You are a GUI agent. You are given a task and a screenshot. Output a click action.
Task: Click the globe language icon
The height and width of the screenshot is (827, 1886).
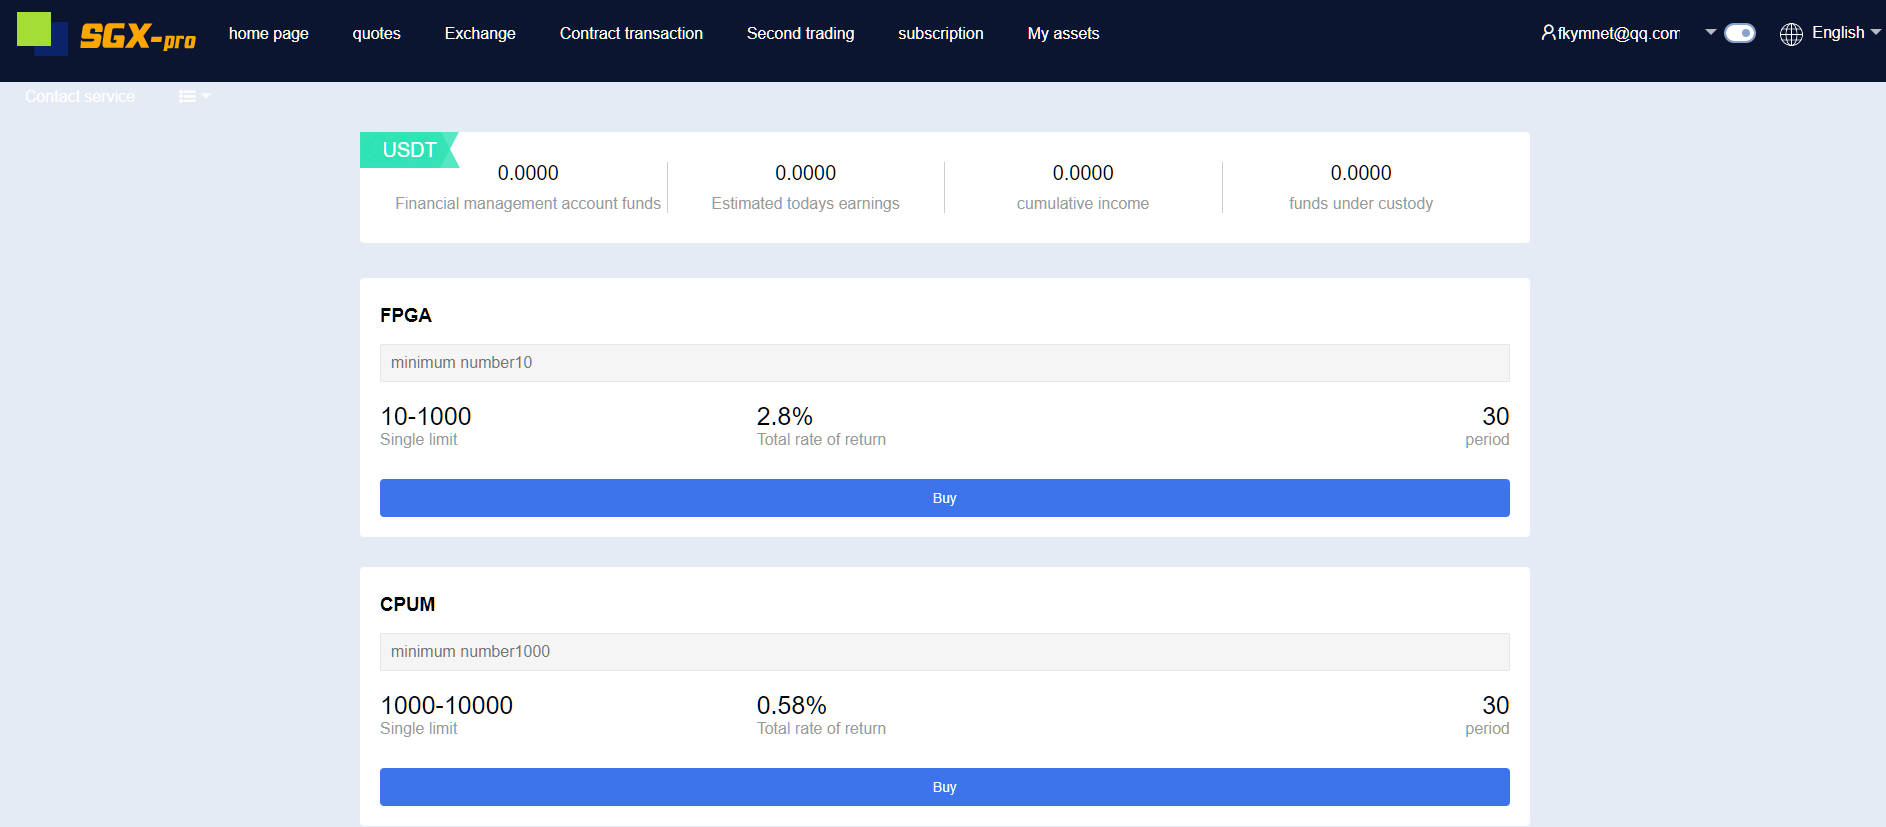coord(1791,34)
